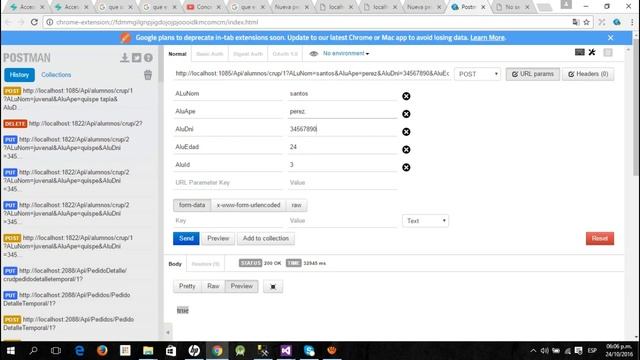The image size is (640, 360).
Task: Switch to Collections tab
Action: click(56, 75)
